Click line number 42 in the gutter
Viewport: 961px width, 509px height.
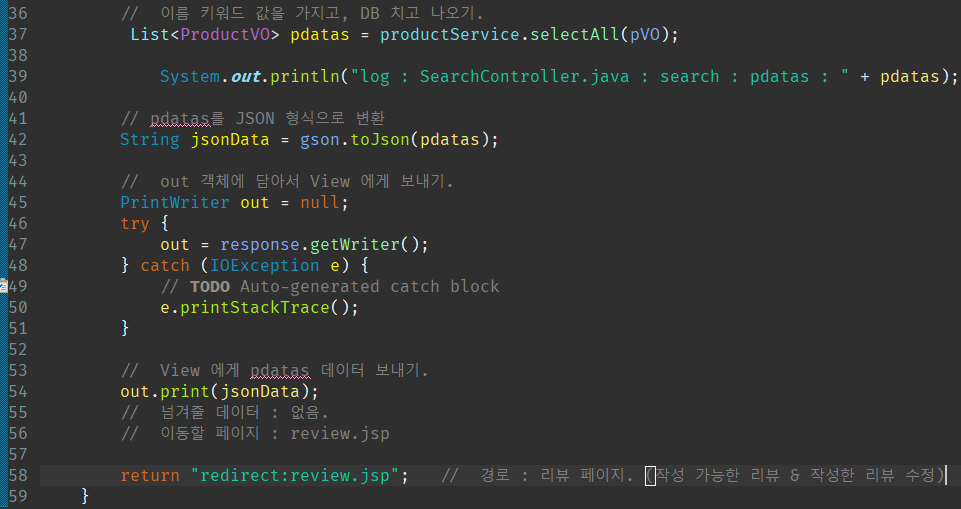[x=18, y=140]
